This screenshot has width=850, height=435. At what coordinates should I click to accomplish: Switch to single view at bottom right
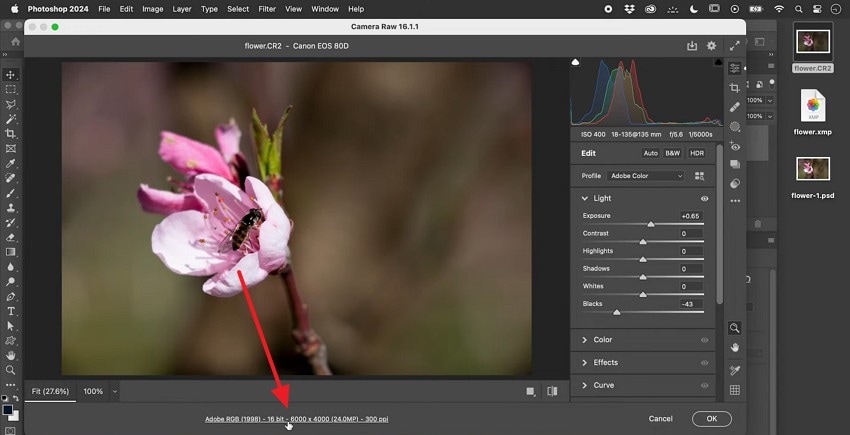[x=531, y=391]
